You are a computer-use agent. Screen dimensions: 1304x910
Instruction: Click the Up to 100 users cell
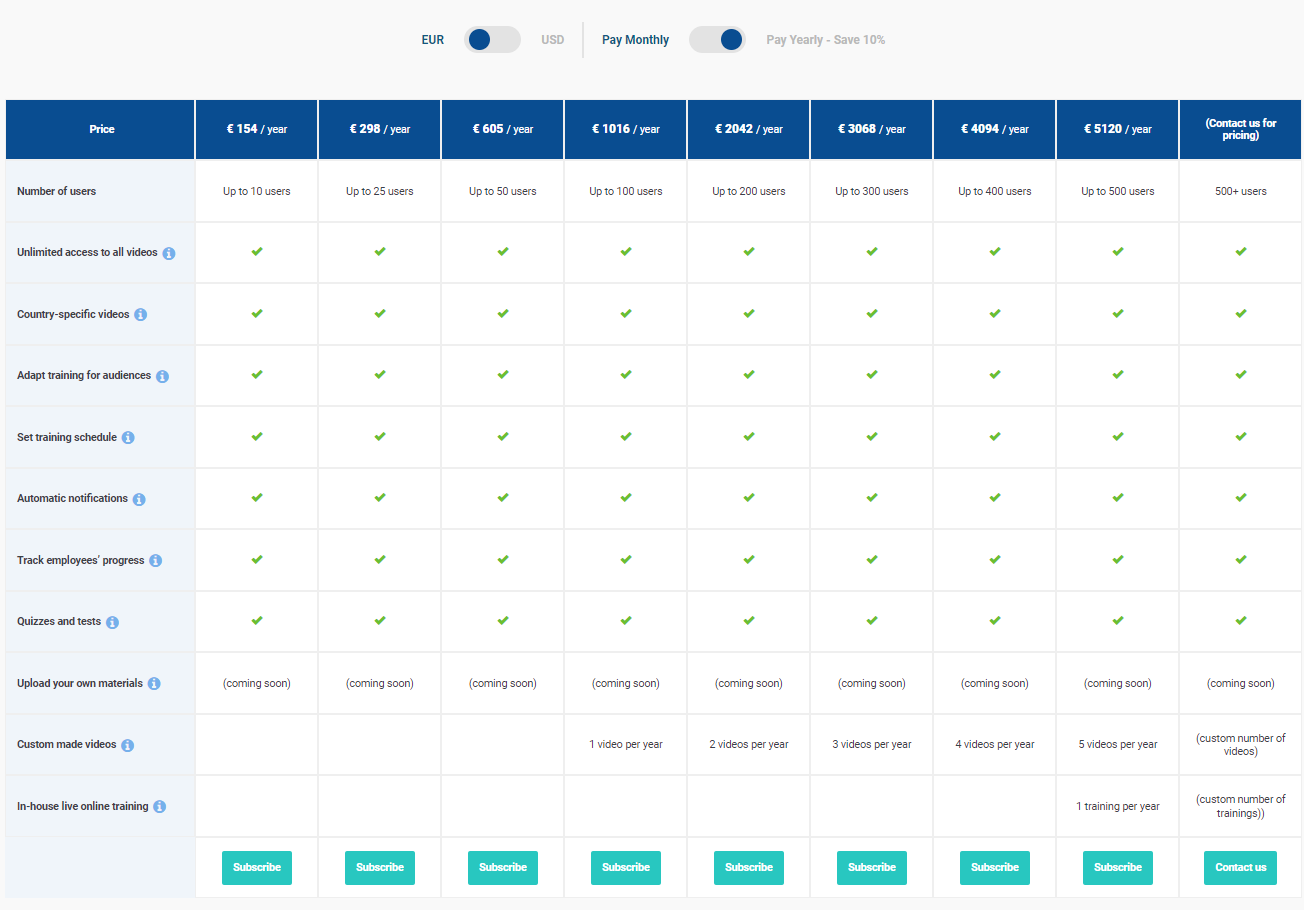(x=625, y=191)
